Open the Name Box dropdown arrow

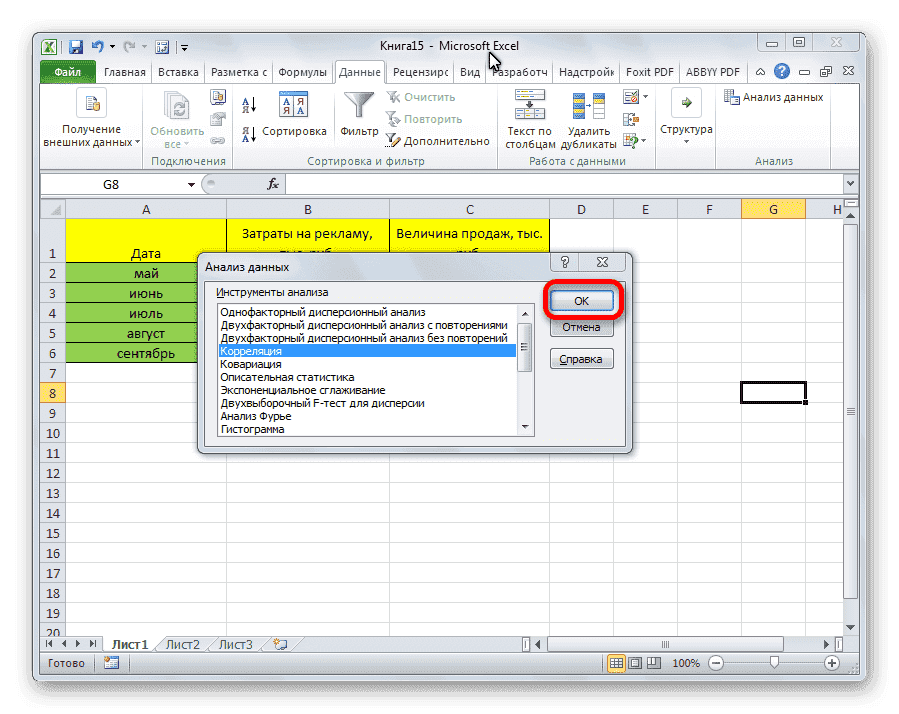coord(191,184)
